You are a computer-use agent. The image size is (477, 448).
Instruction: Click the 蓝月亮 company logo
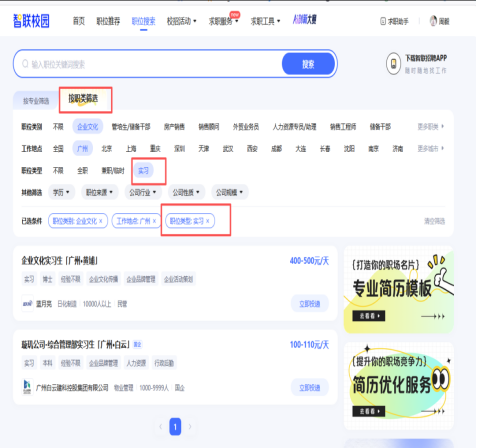pyautogui.click(x=27, y=303)
